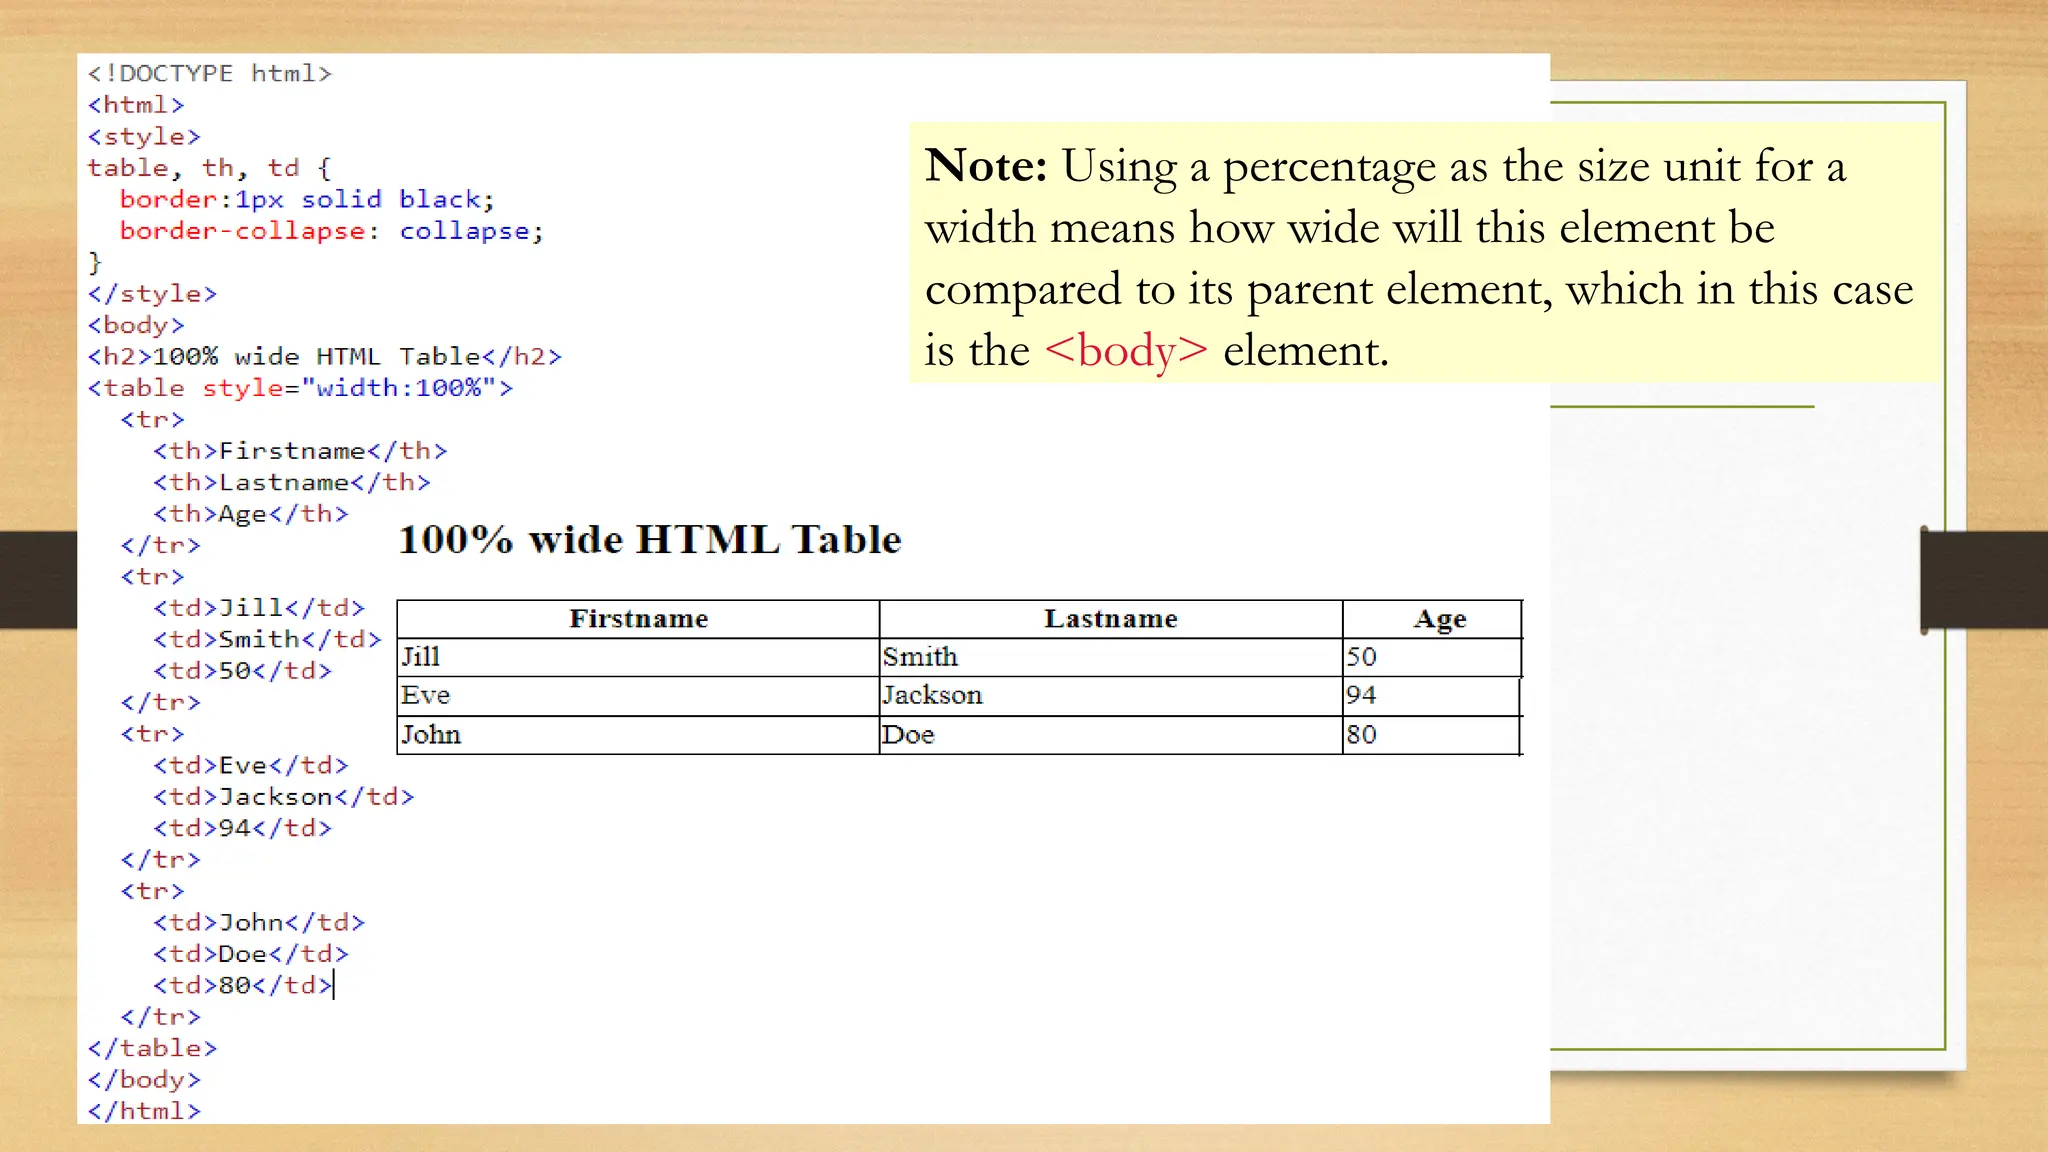This screenshot has width=2048, height=1152.
Task: Click the 'John' table cell
Action: 638,735
